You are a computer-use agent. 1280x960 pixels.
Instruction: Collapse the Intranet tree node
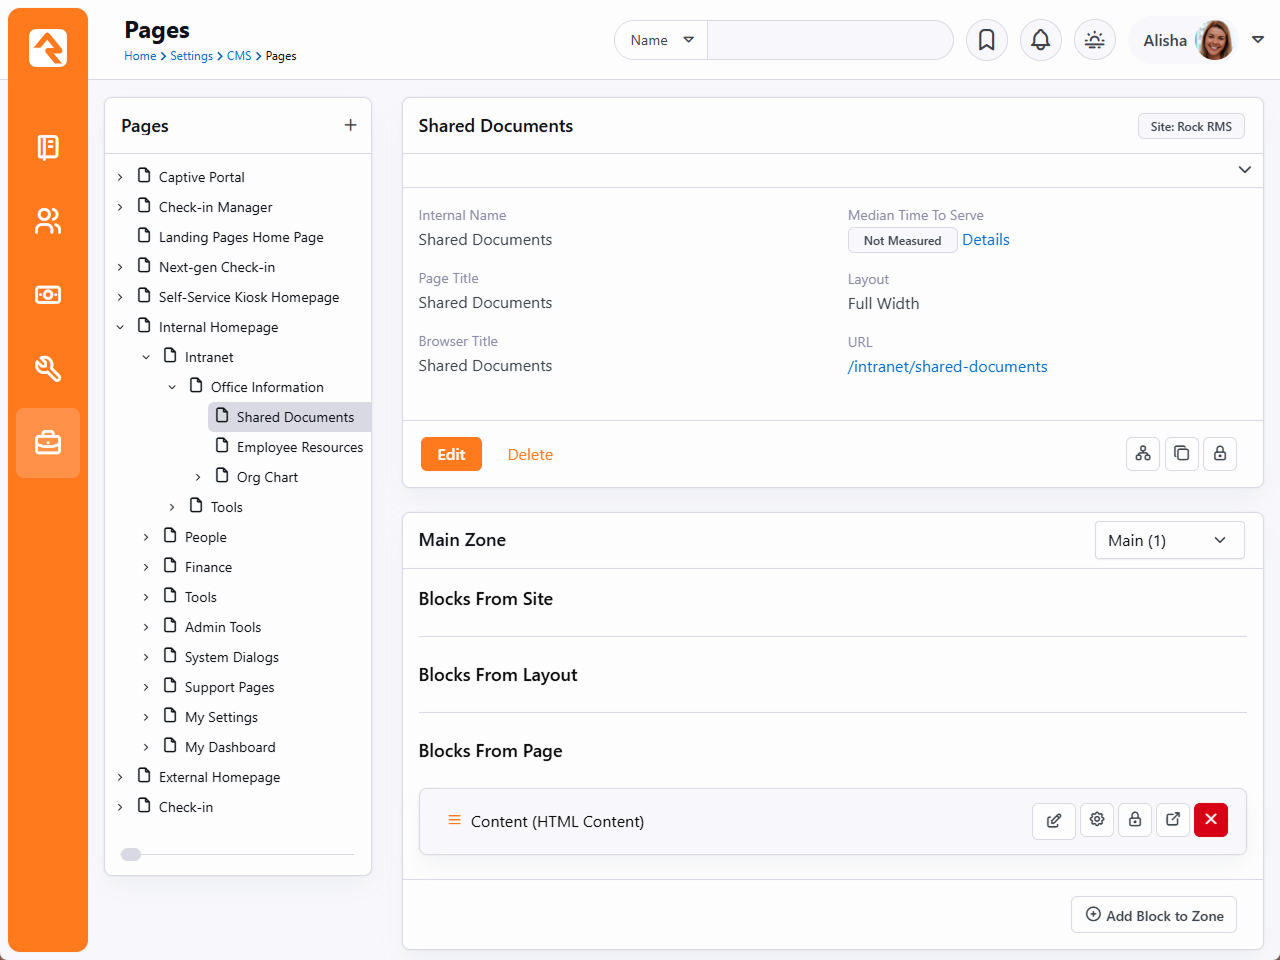click(x=146, y=357)
